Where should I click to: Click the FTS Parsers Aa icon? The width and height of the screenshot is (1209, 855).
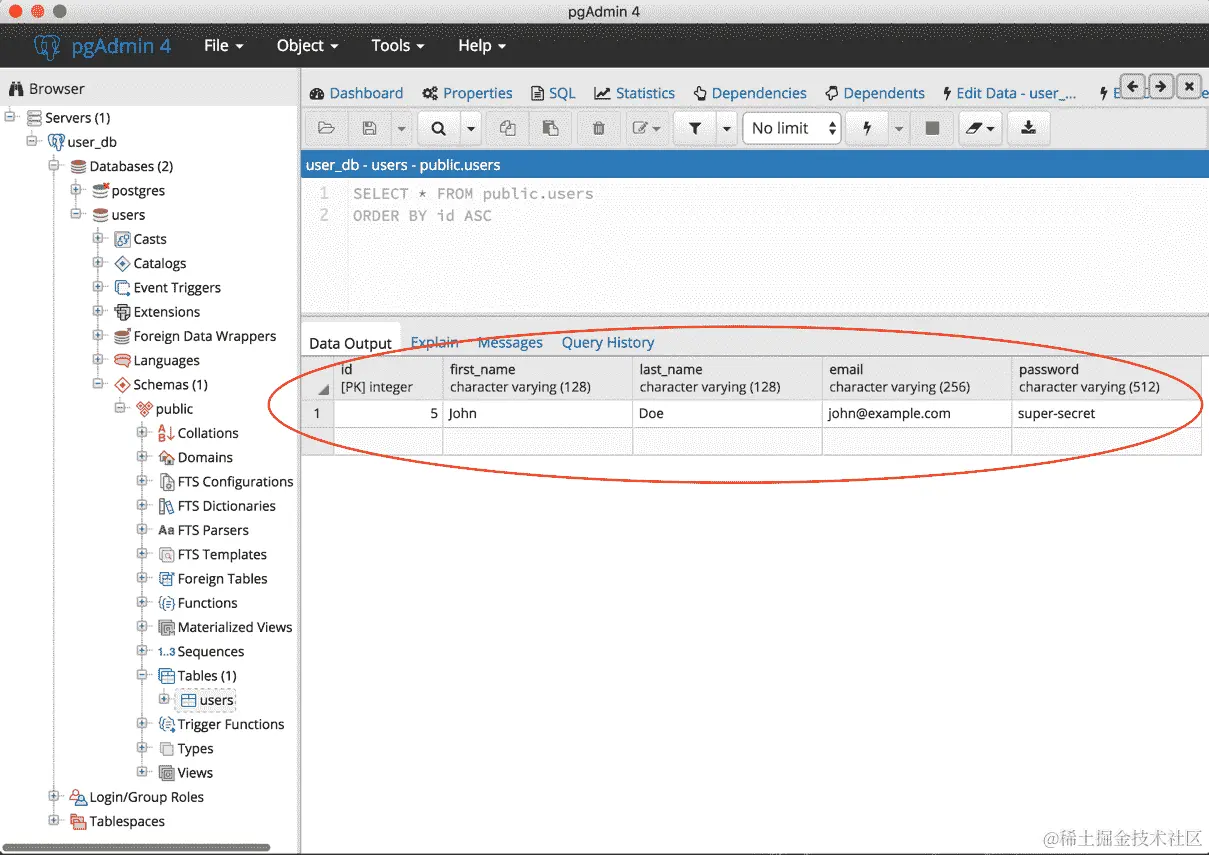(166, 530)
